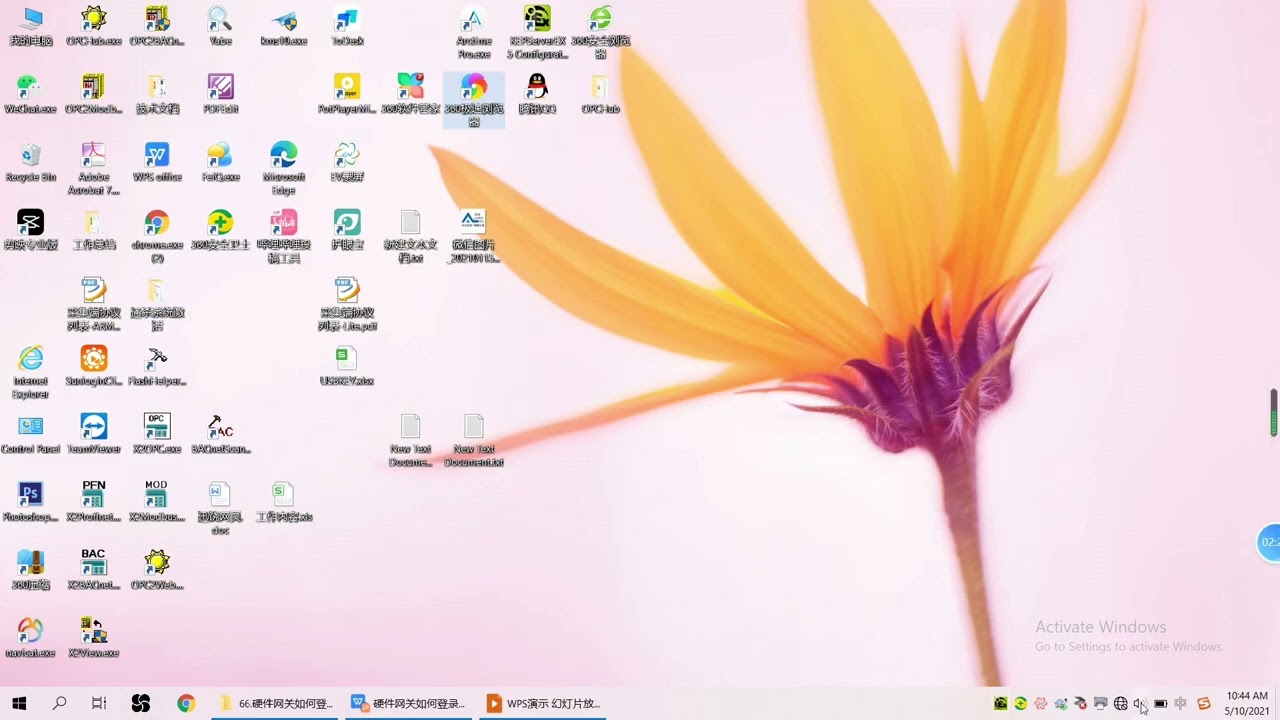Select the Control Panel icon
Screen dimensions: 1280x720
pyautogui.click(x=30, y=434)
